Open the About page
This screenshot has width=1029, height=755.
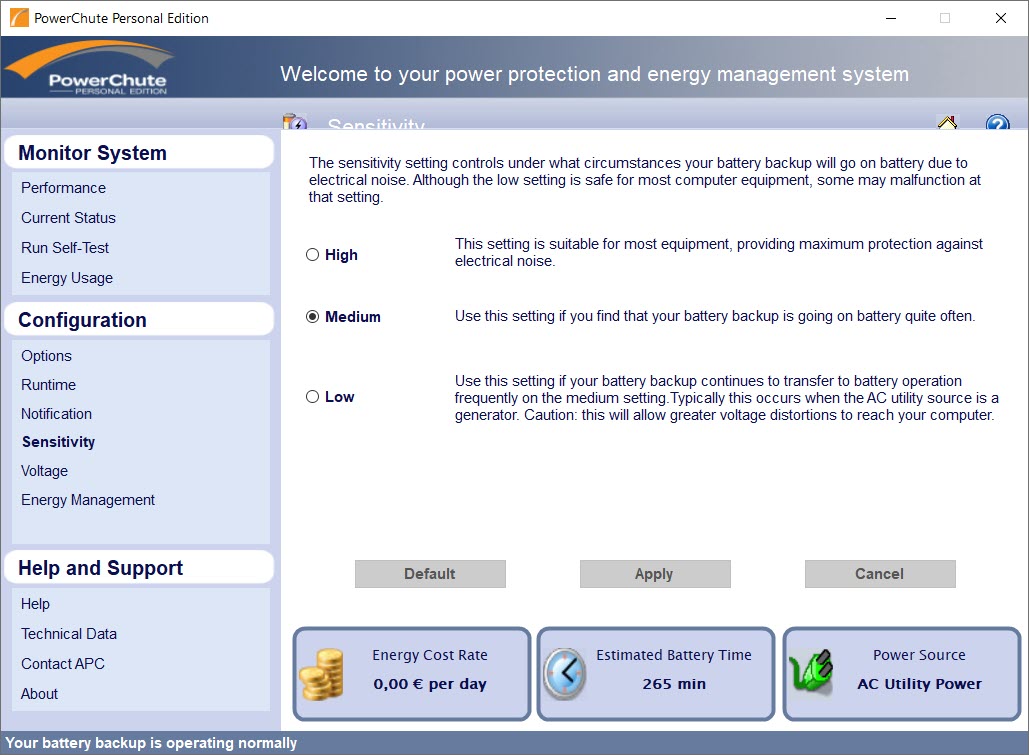click(x=39, y=694)
